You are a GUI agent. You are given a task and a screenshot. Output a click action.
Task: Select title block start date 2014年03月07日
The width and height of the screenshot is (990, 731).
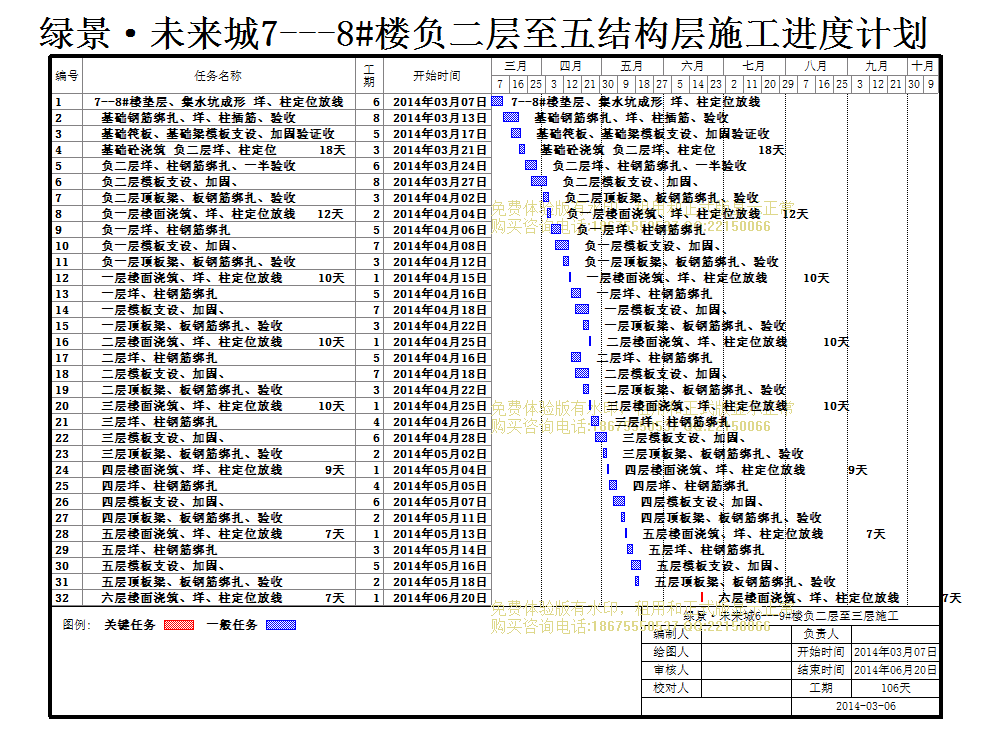pyautogui.click(x=895, y=652)
